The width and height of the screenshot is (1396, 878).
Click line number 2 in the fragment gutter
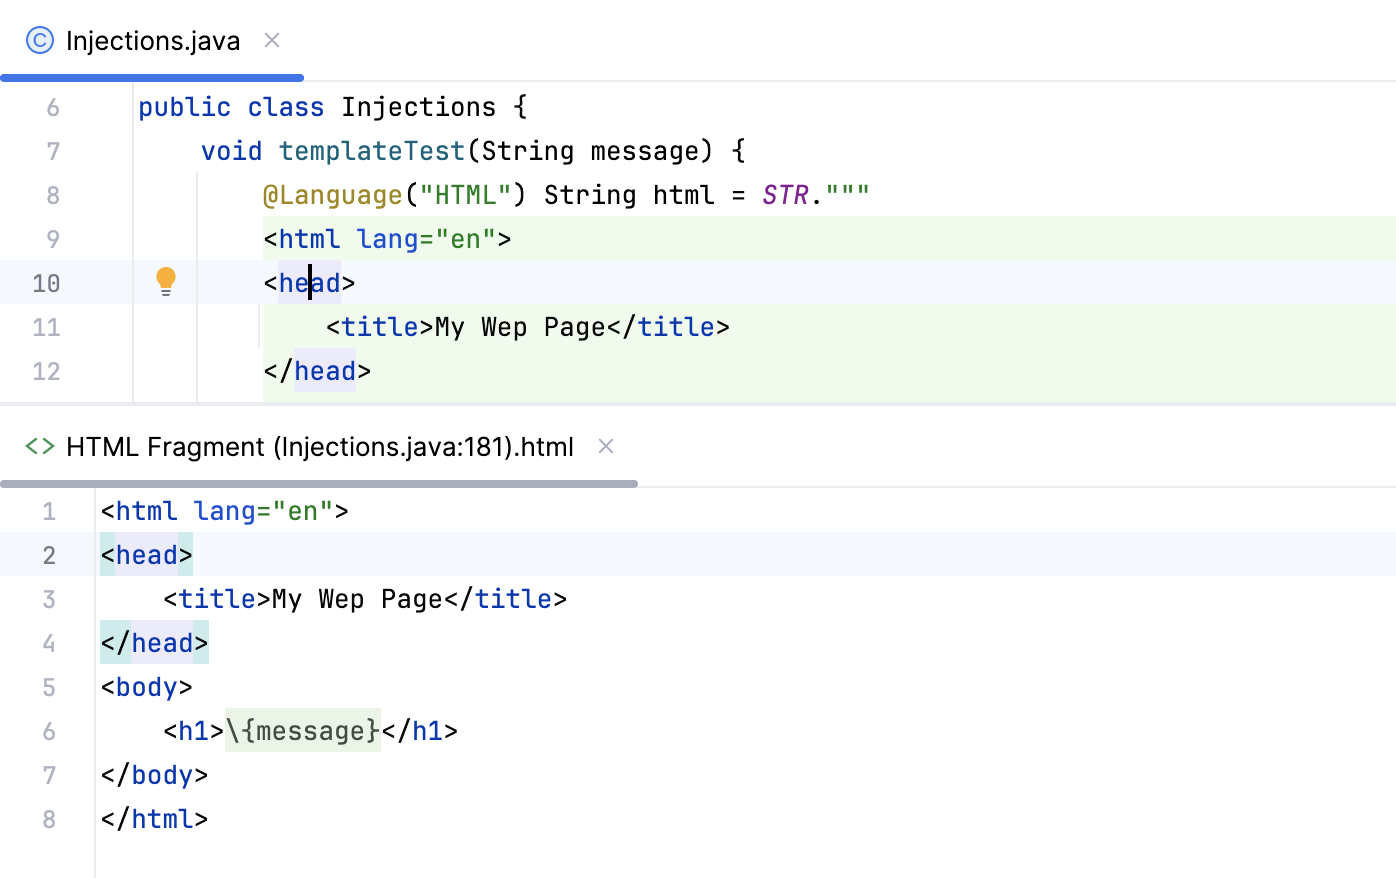coord(49,555)
